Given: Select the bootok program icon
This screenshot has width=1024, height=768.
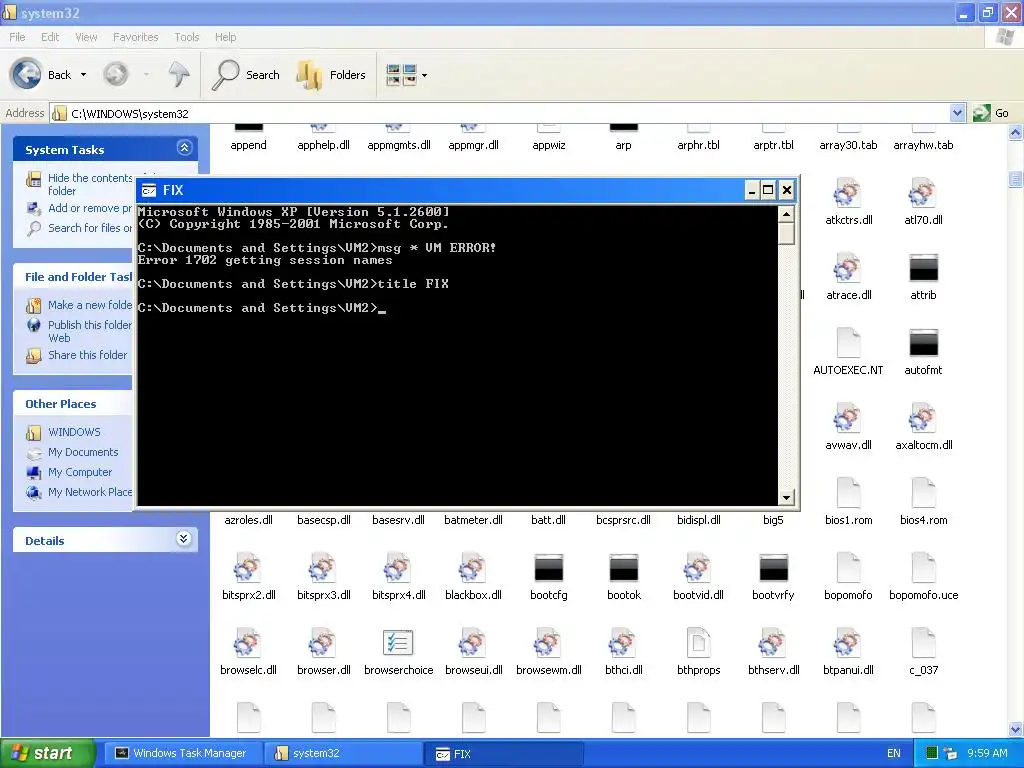Looking at the screenshot, I should 623,569.
